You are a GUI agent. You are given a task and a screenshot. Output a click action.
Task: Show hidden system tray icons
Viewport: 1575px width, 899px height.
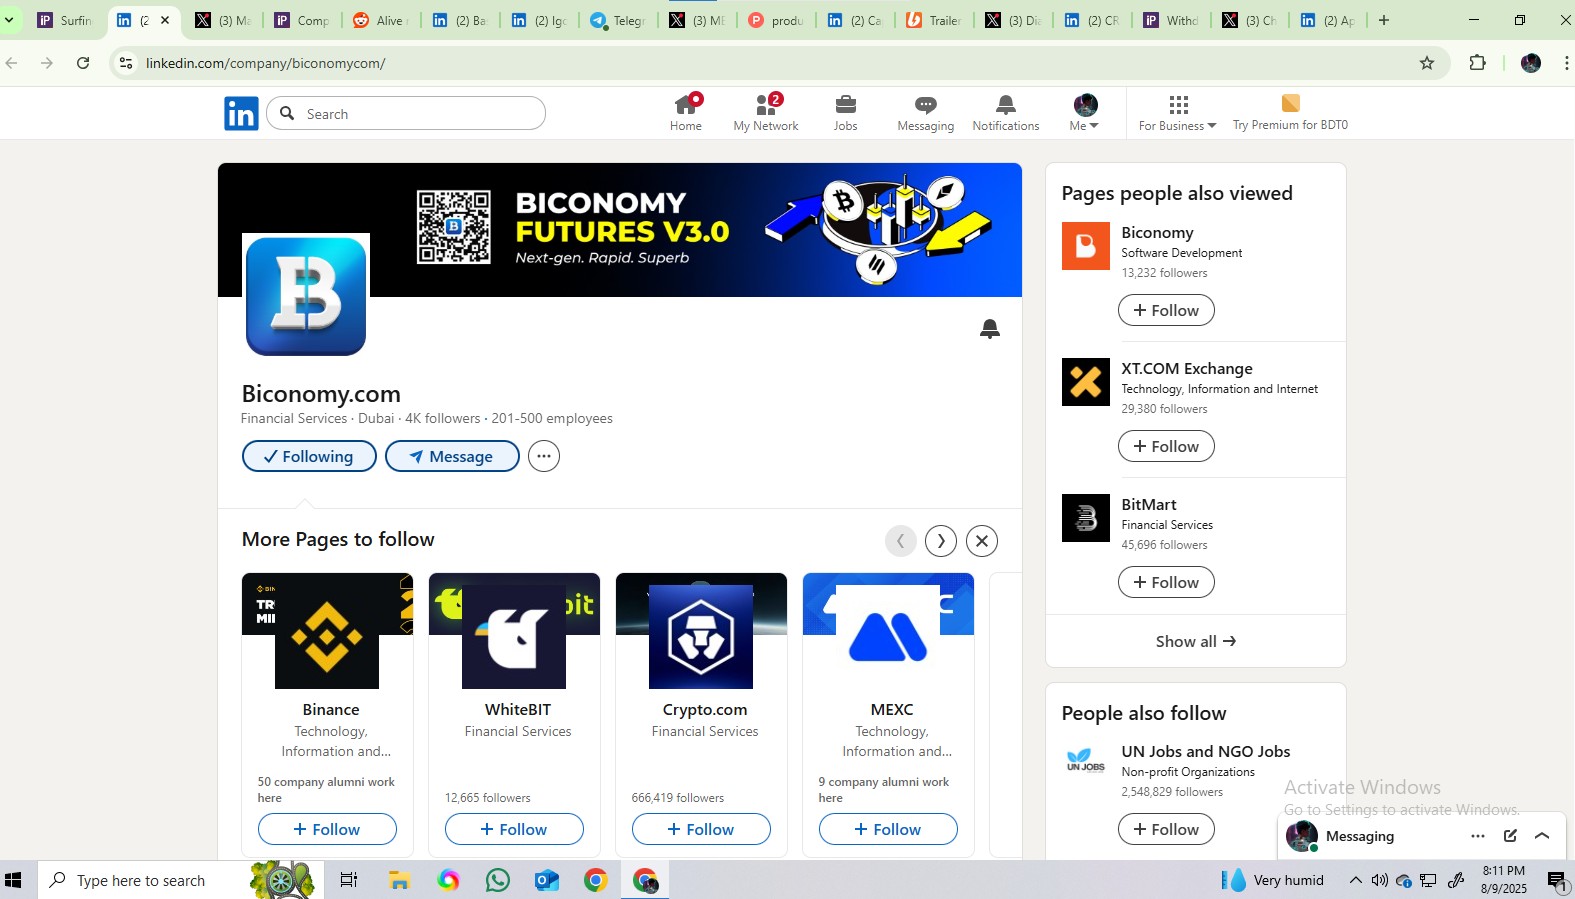(1355, 880)
